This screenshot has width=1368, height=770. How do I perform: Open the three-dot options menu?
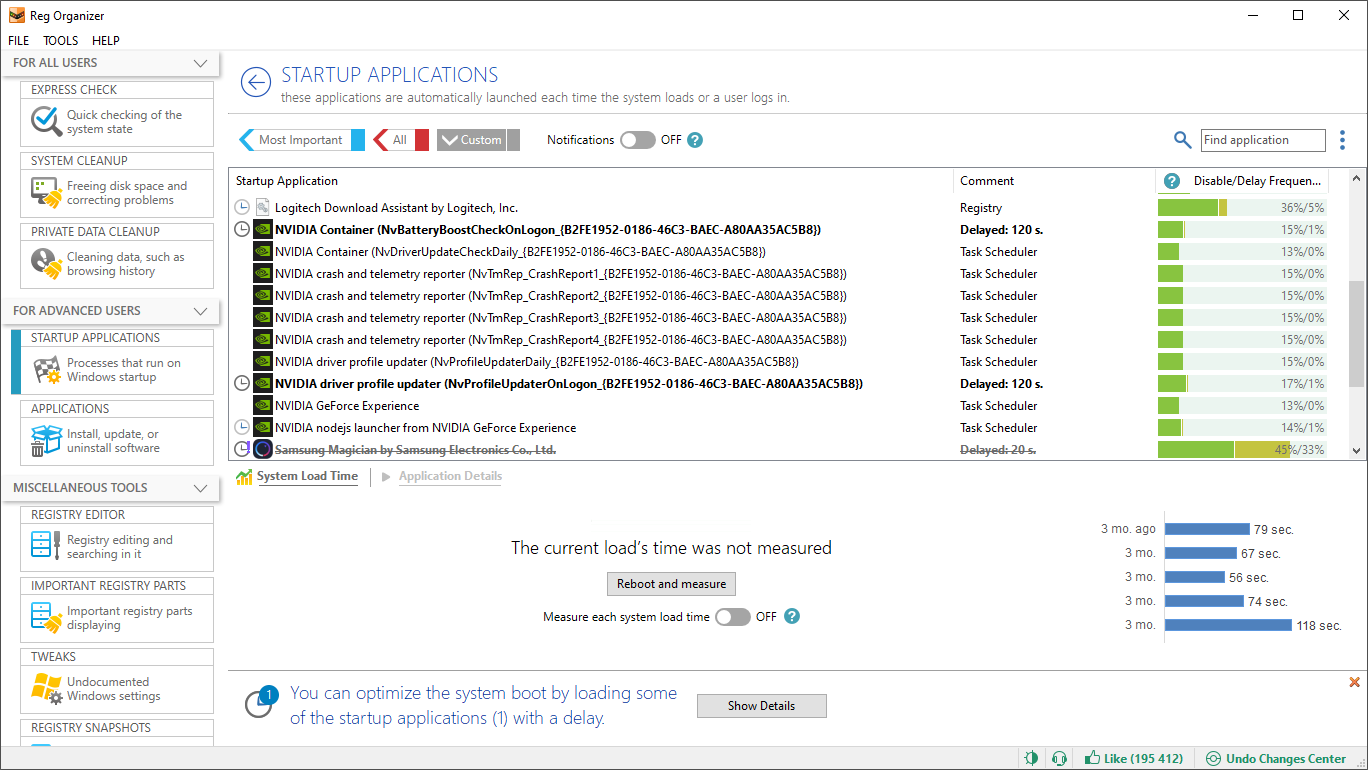pyautogui.click(x=1342, y=140)
